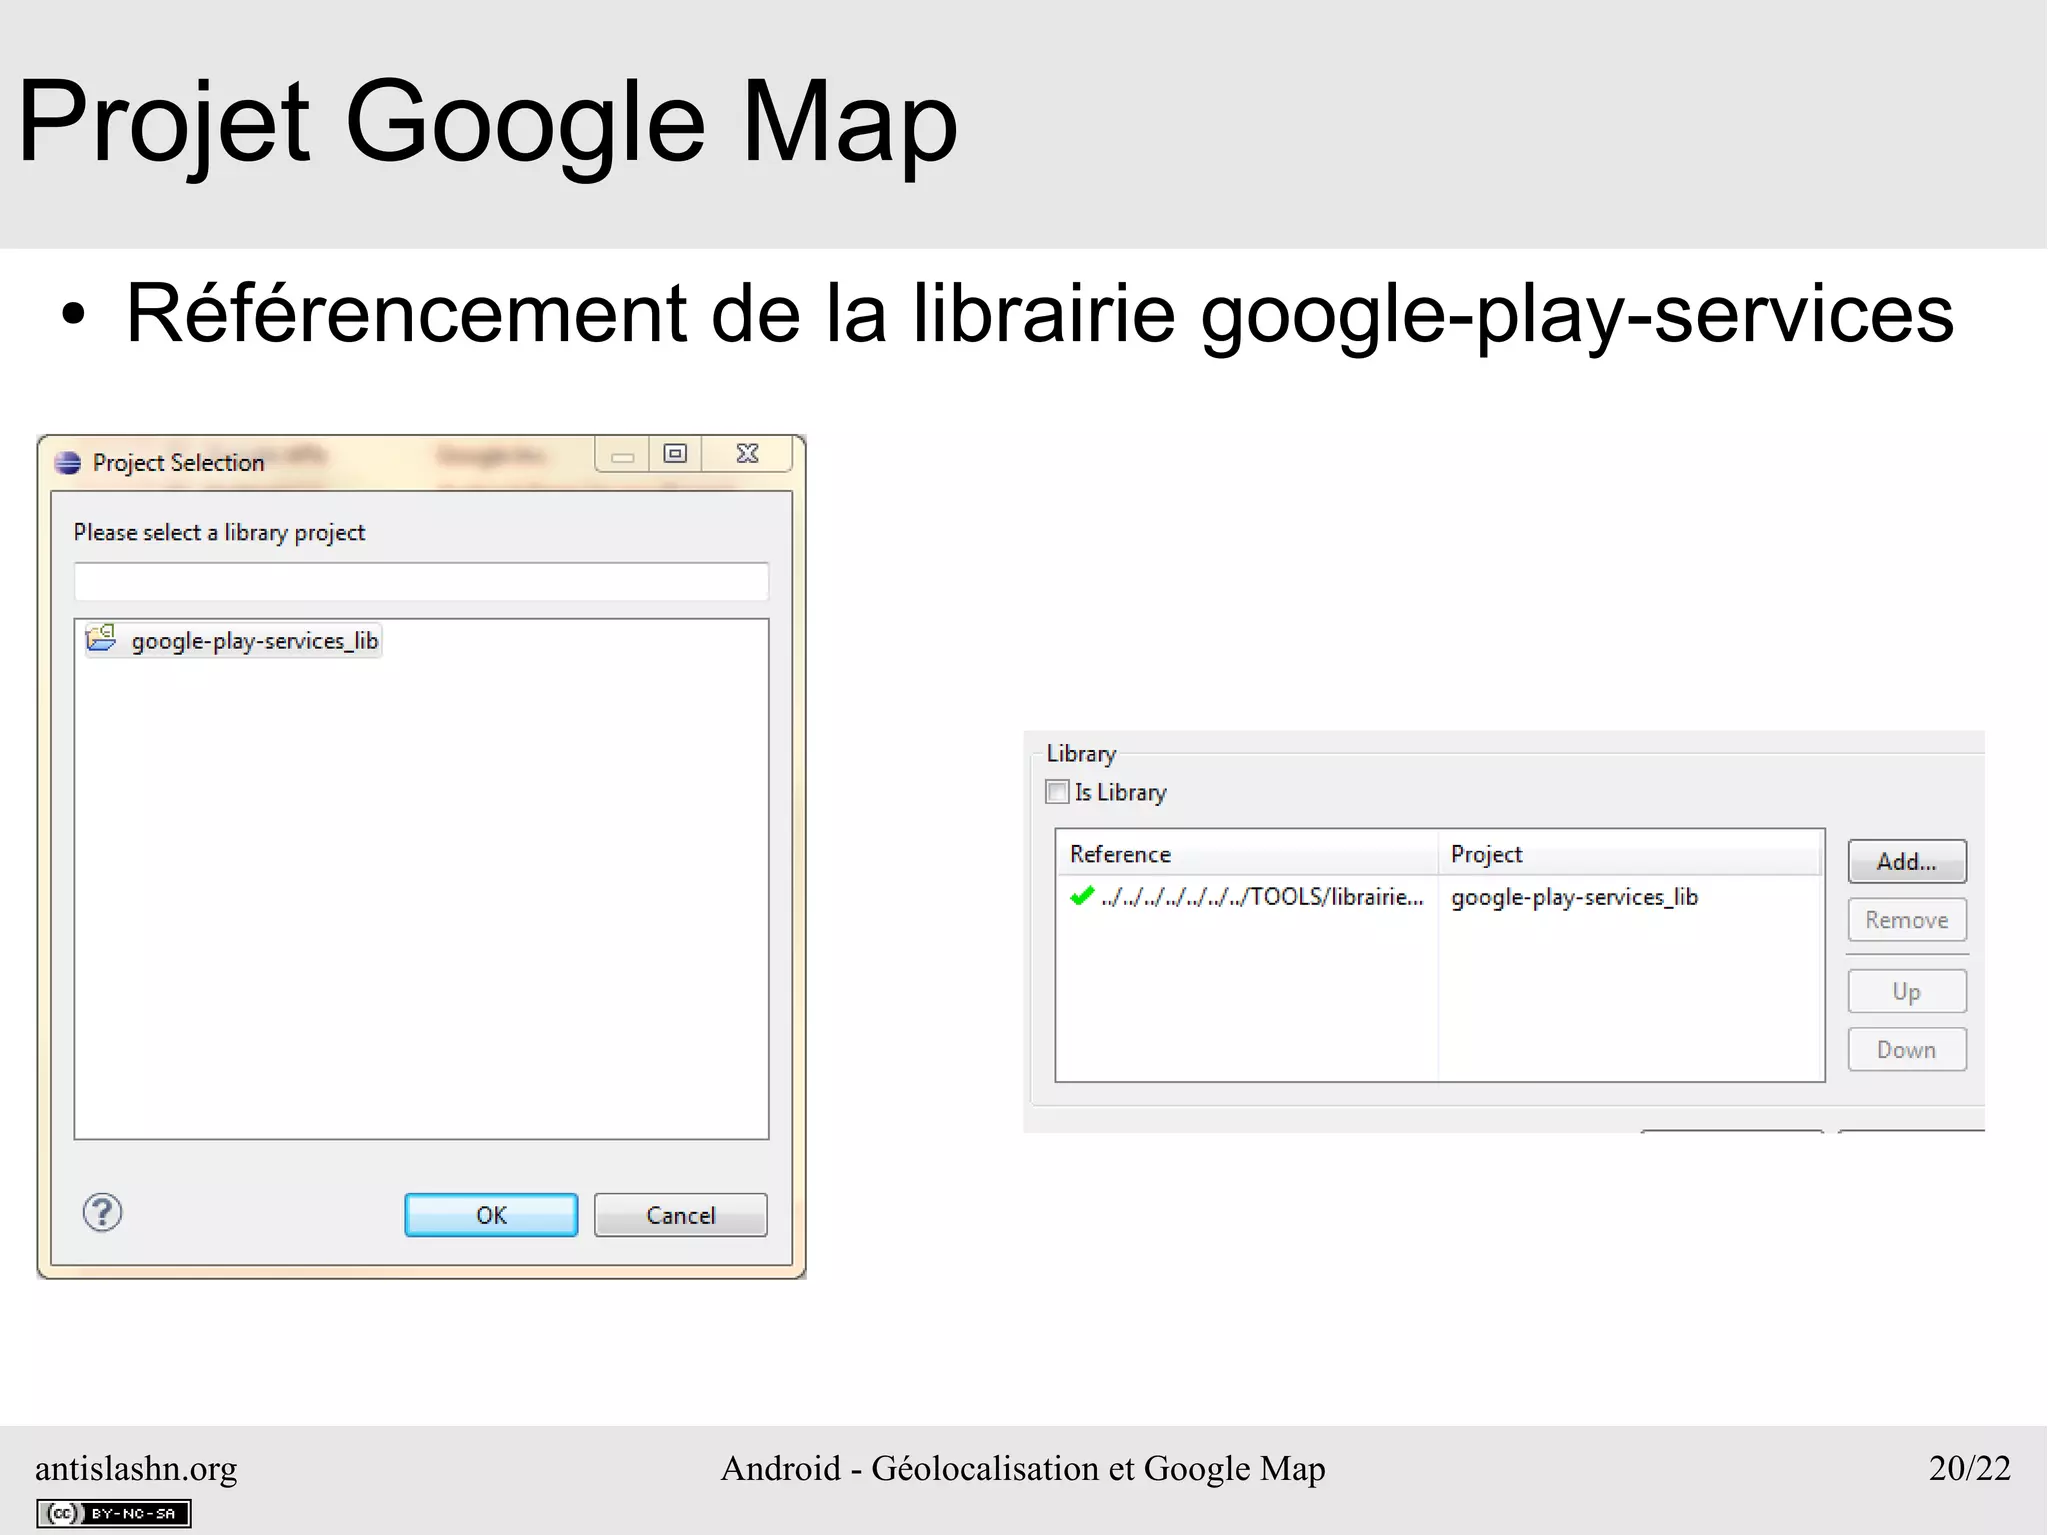Click the google-play-services_lib project folder icon
Image resolution: width=2048 pixels, height=1535 pixels.
[x=101, y=638]
